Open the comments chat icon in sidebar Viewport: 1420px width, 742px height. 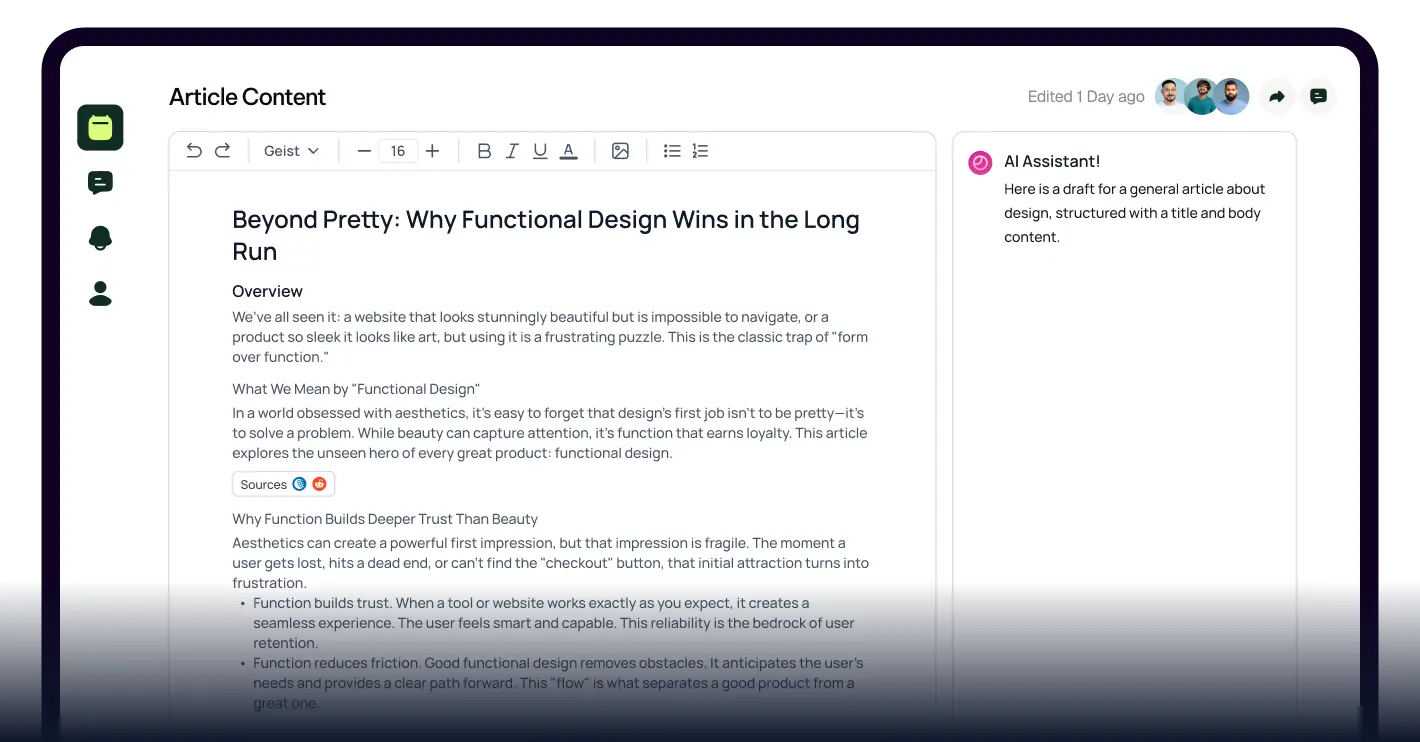[x=99, y=182]
